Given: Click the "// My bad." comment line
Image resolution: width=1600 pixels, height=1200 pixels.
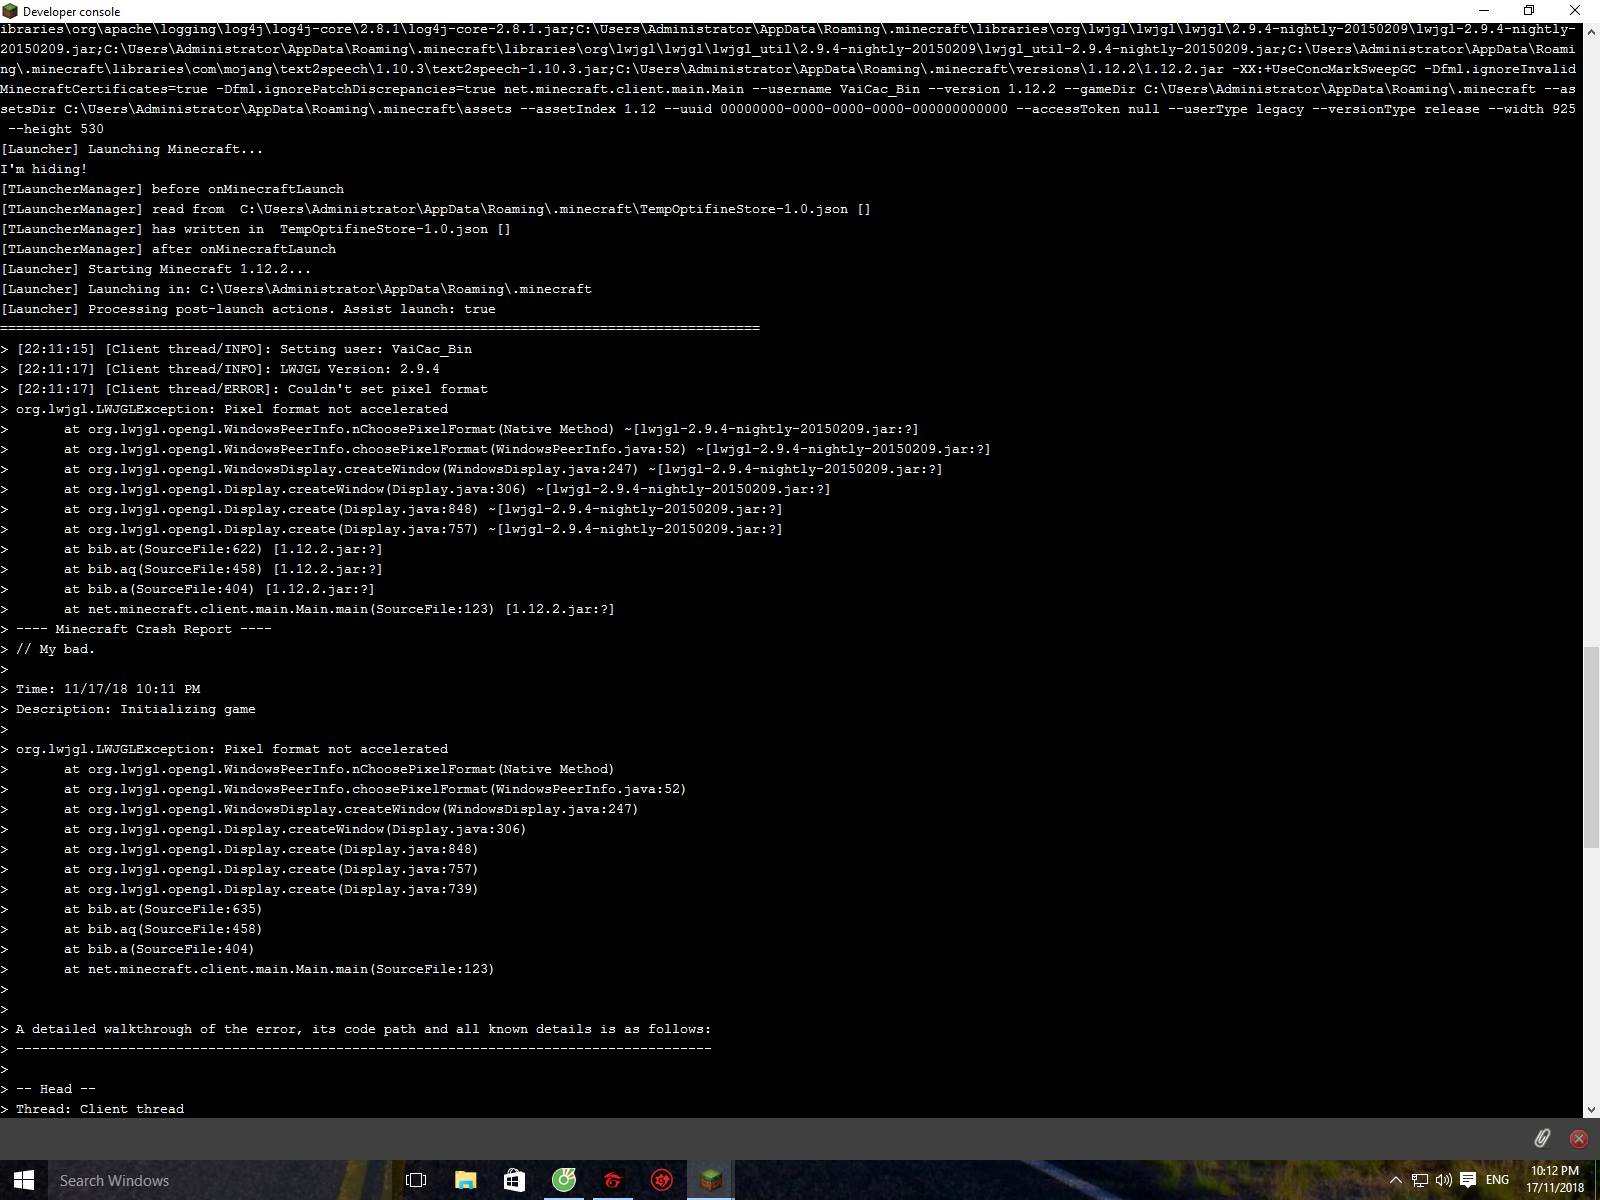Looking at the screenshot, I should tap(48, 649).
